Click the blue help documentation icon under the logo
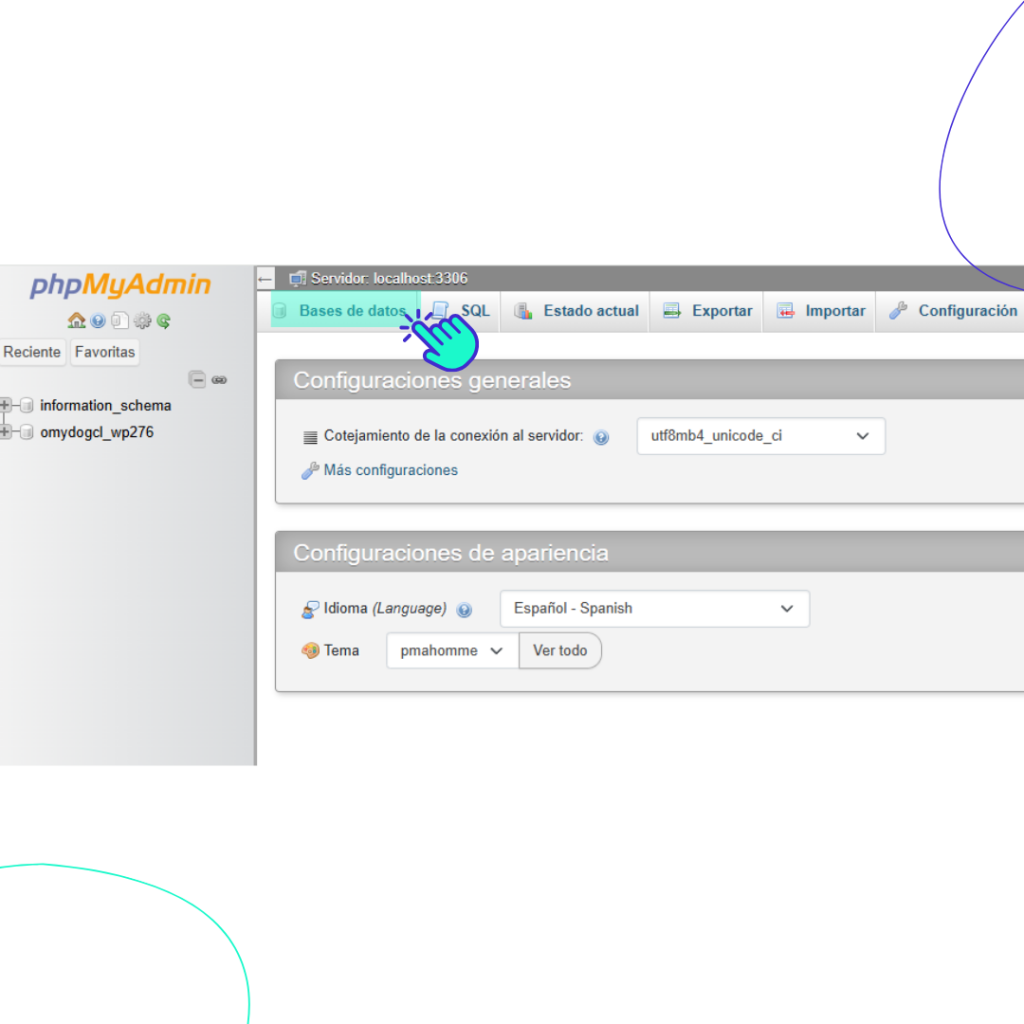 (98, 321)
